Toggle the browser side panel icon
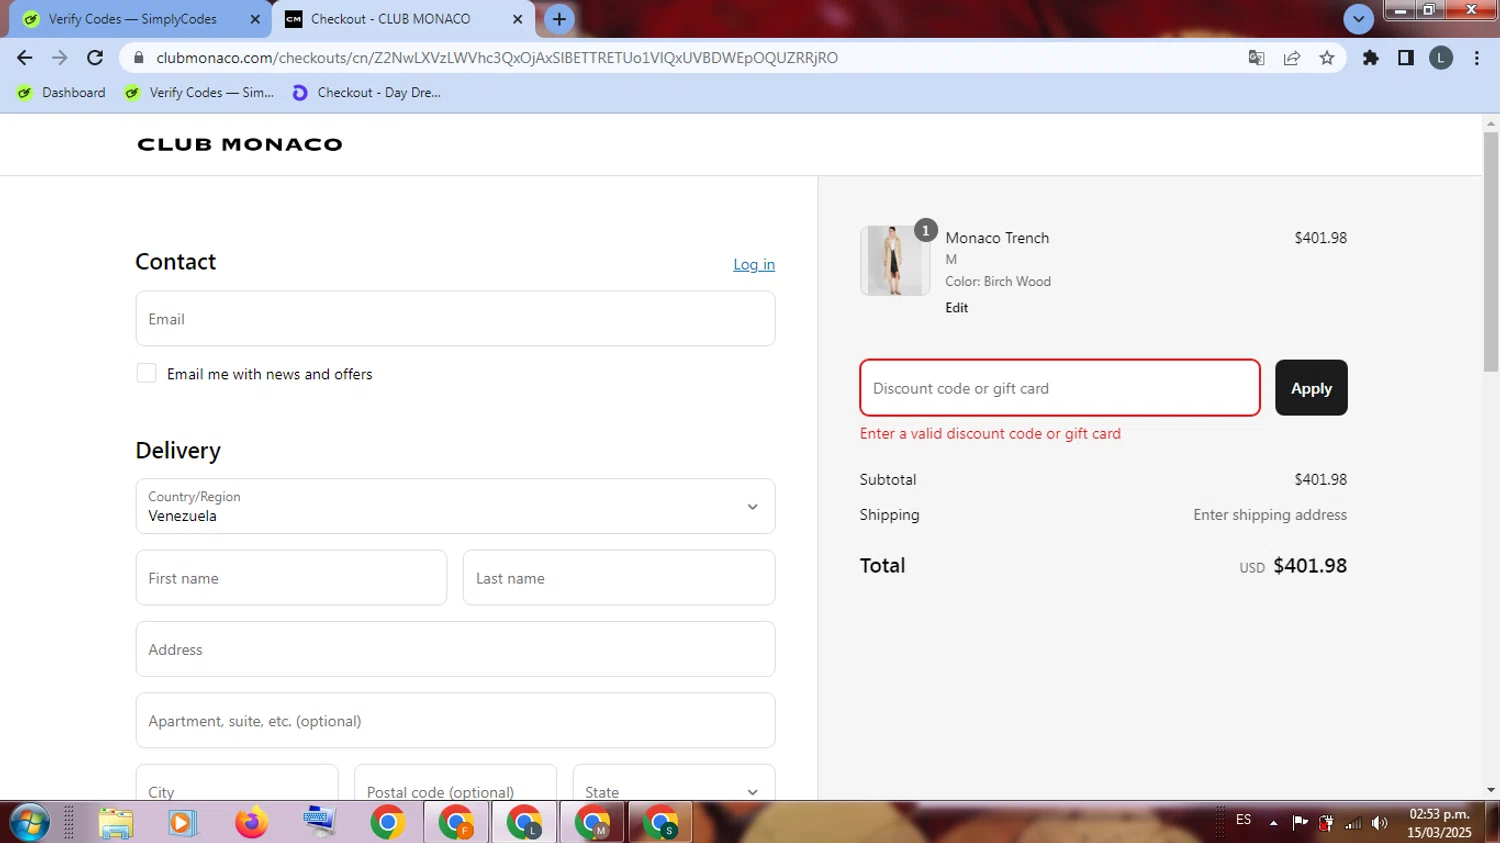 coord(1406,58)
